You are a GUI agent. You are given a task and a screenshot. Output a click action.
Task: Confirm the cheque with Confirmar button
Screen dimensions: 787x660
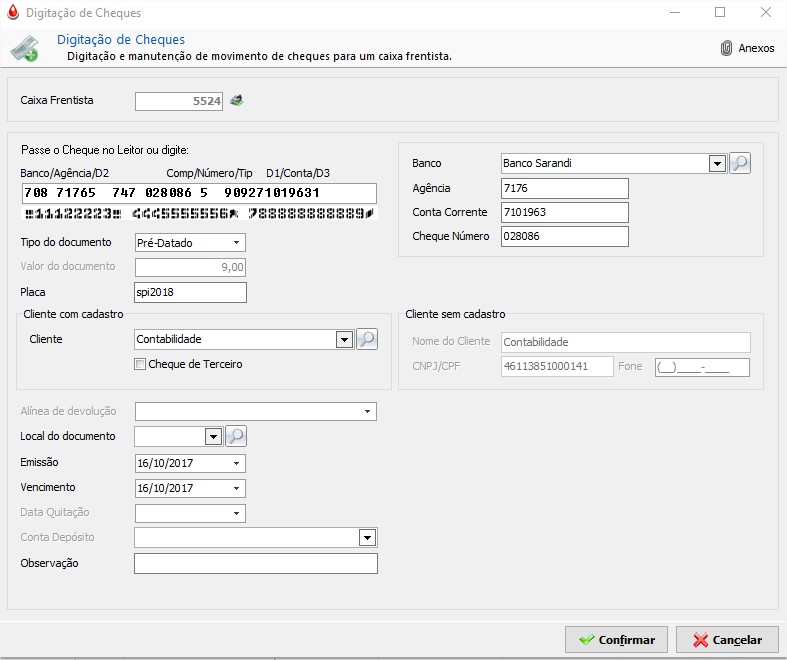click(x=616, y=639)
